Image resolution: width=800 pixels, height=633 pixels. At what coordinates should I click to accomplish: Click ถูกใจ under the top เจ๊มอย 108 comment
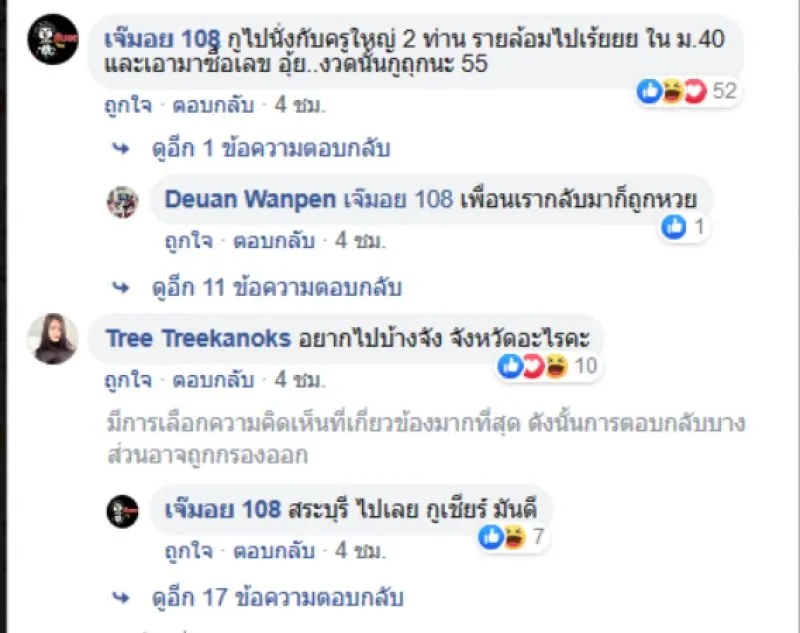(x=128, y=106)
